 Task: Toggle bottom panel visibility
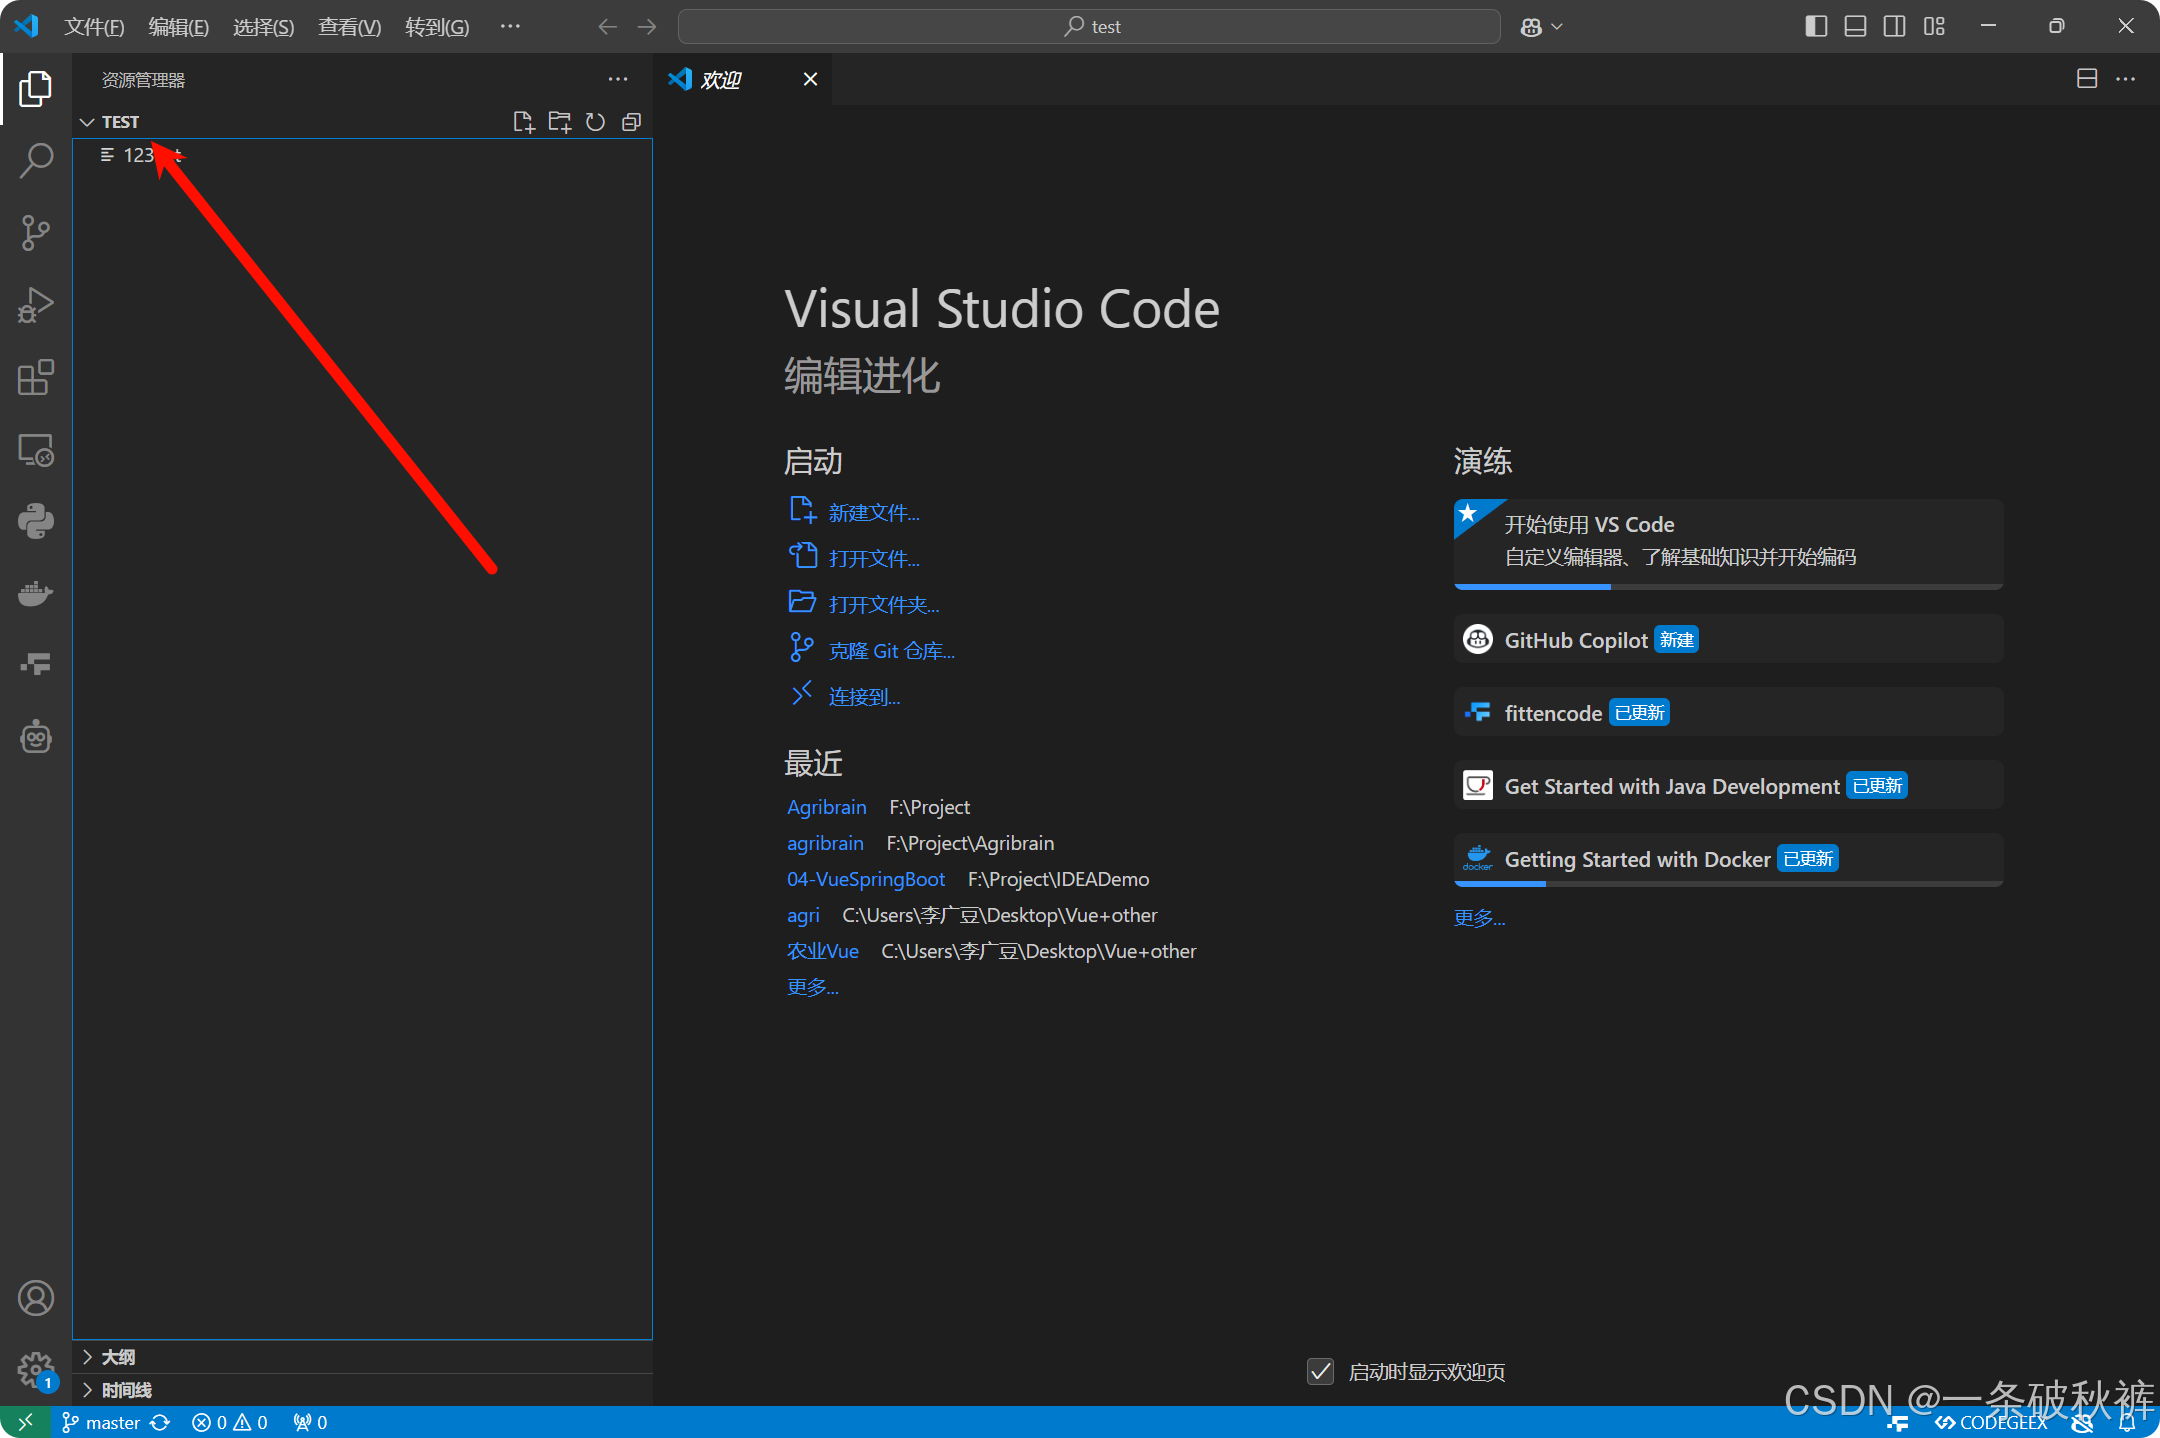click(1855, 26)
